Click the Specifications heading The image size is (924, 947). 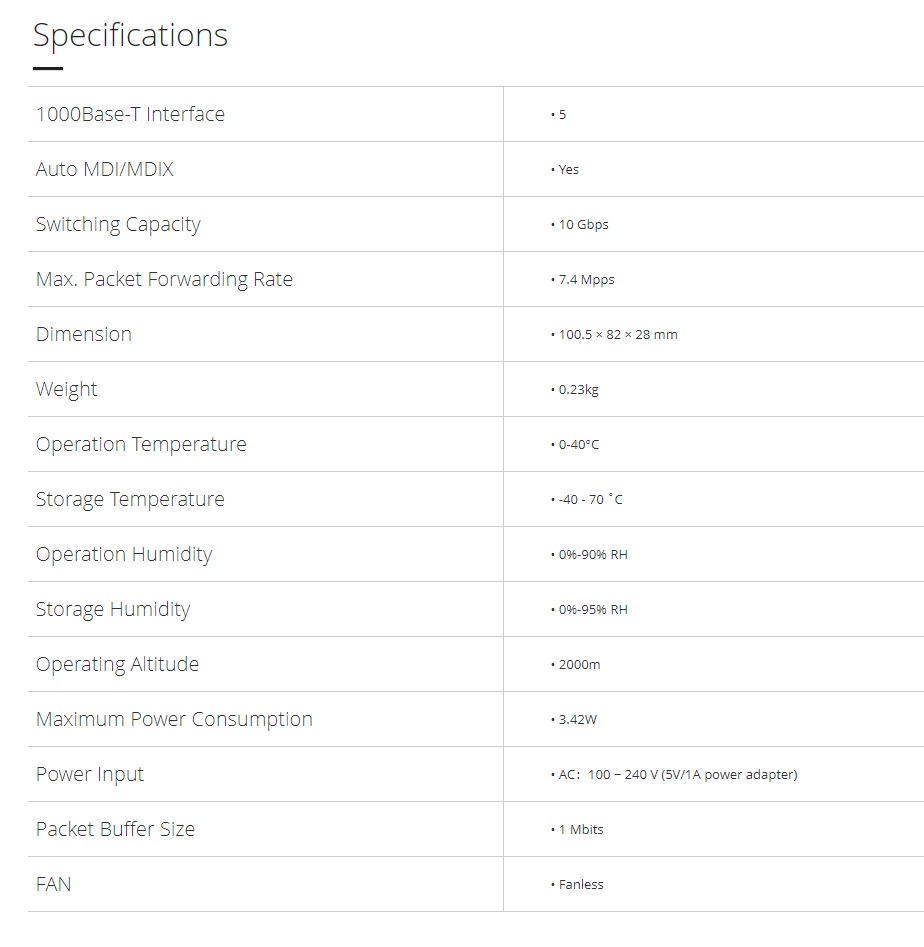130,36
